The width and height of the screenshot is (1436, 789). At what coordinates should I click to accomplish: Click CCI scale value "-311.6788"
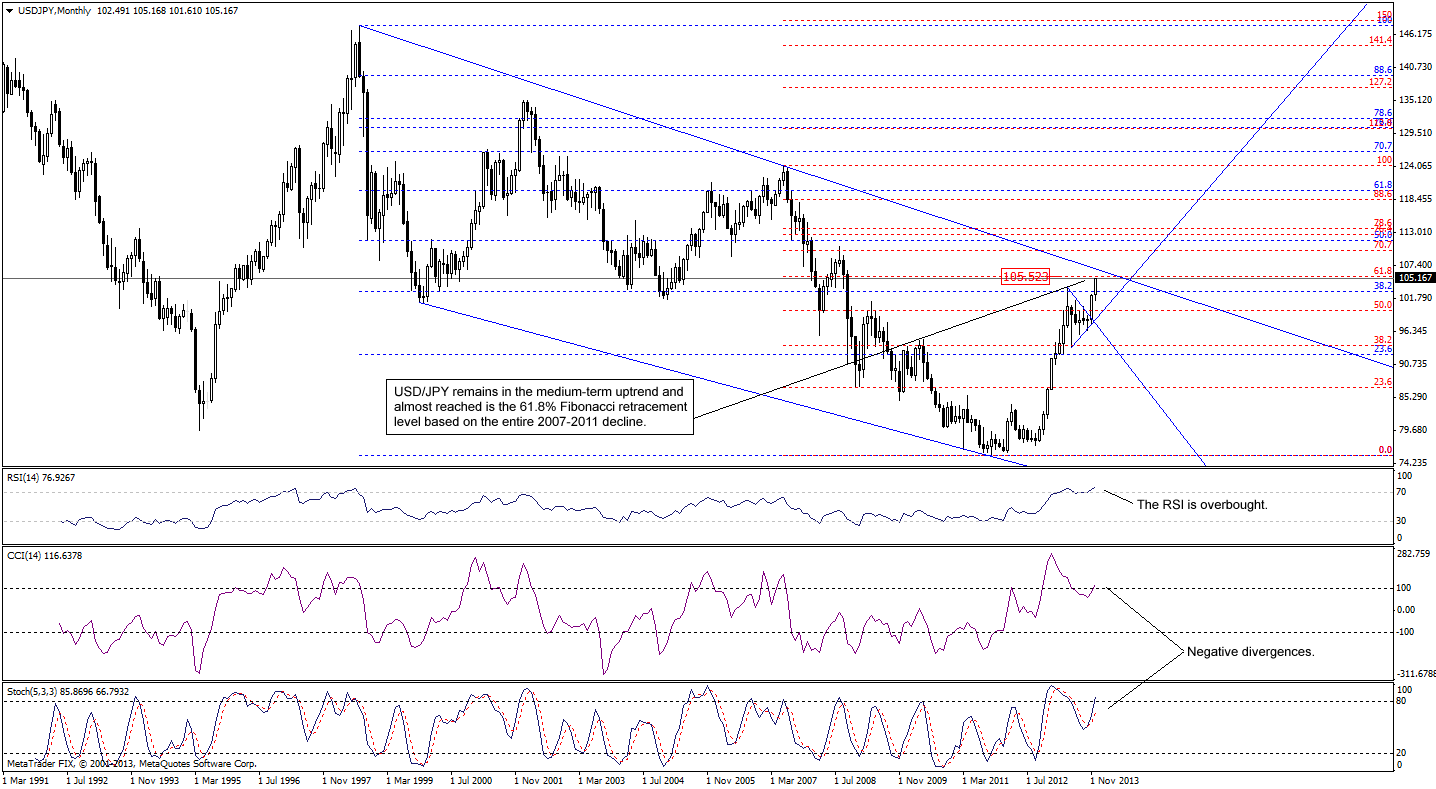click(1417, 674)
